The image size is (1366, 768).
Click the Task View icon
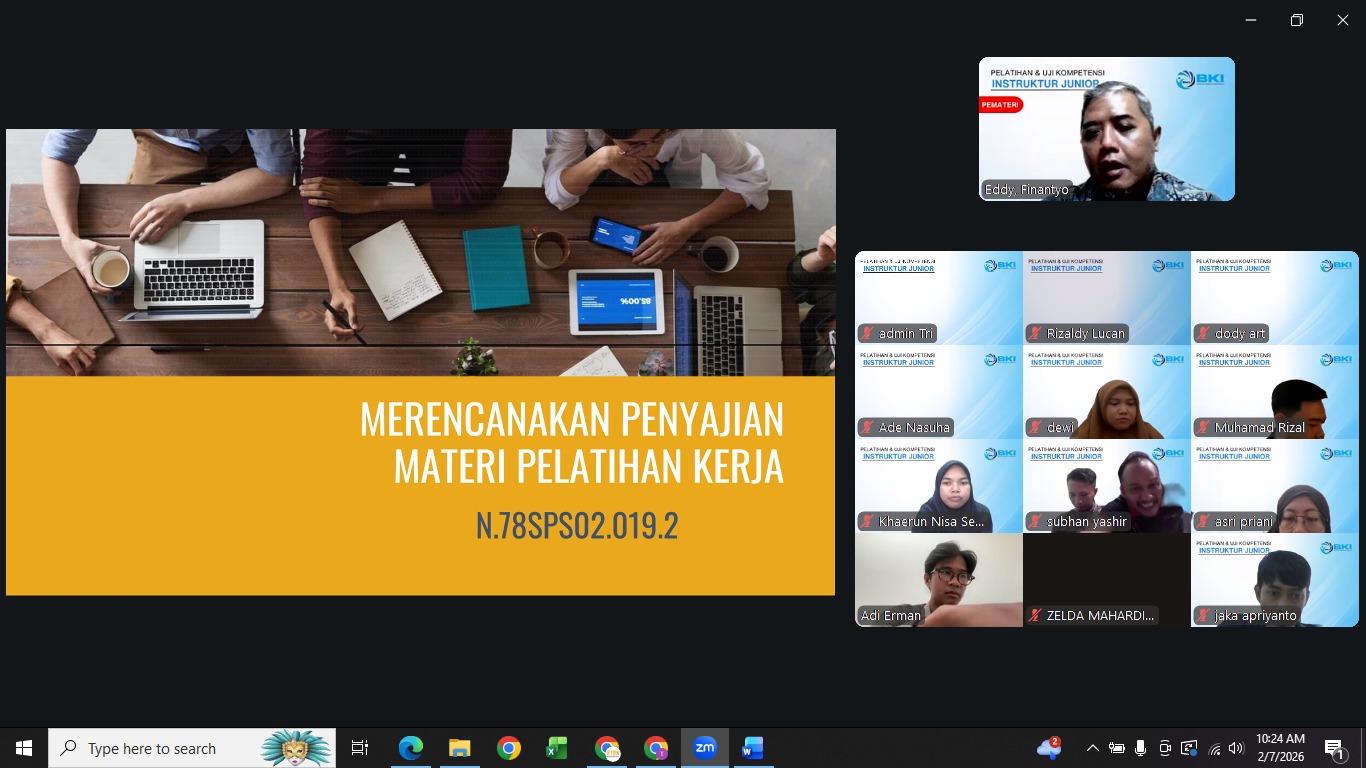(x=360, y=748)
